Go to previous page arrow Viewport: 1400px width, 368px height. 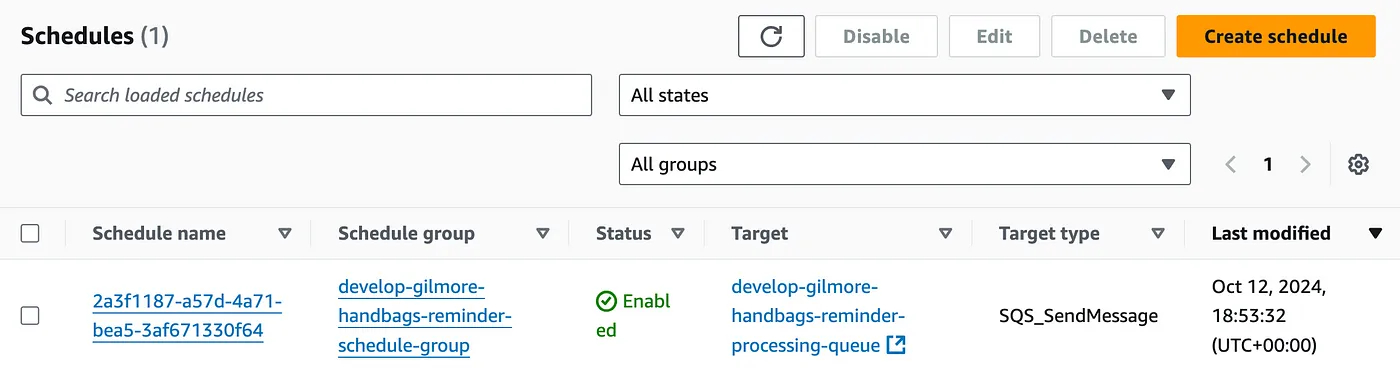(1231, 164)
